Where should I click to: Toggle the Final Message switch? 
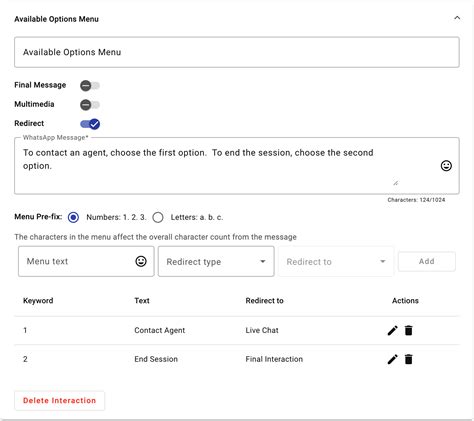pyautogui.click(x=90, y=86)
